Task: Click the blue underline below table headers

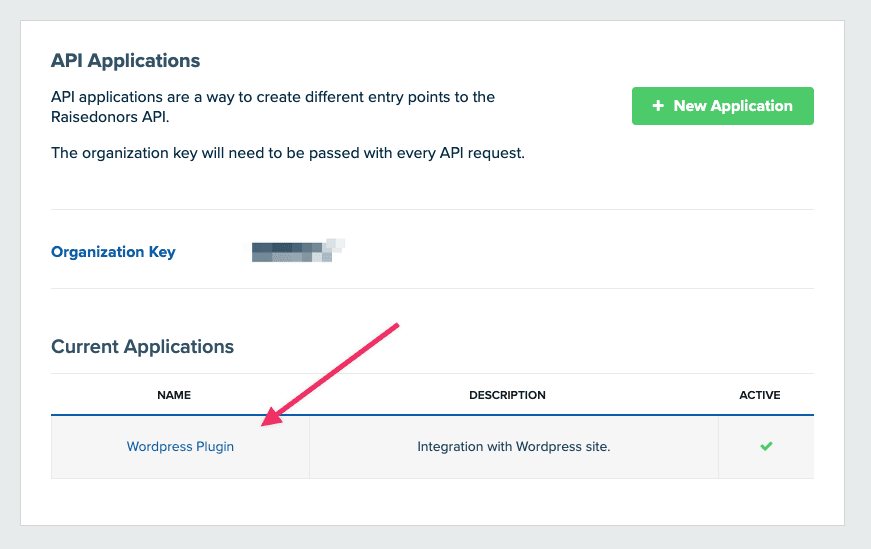Action: [x=432, y=415]
